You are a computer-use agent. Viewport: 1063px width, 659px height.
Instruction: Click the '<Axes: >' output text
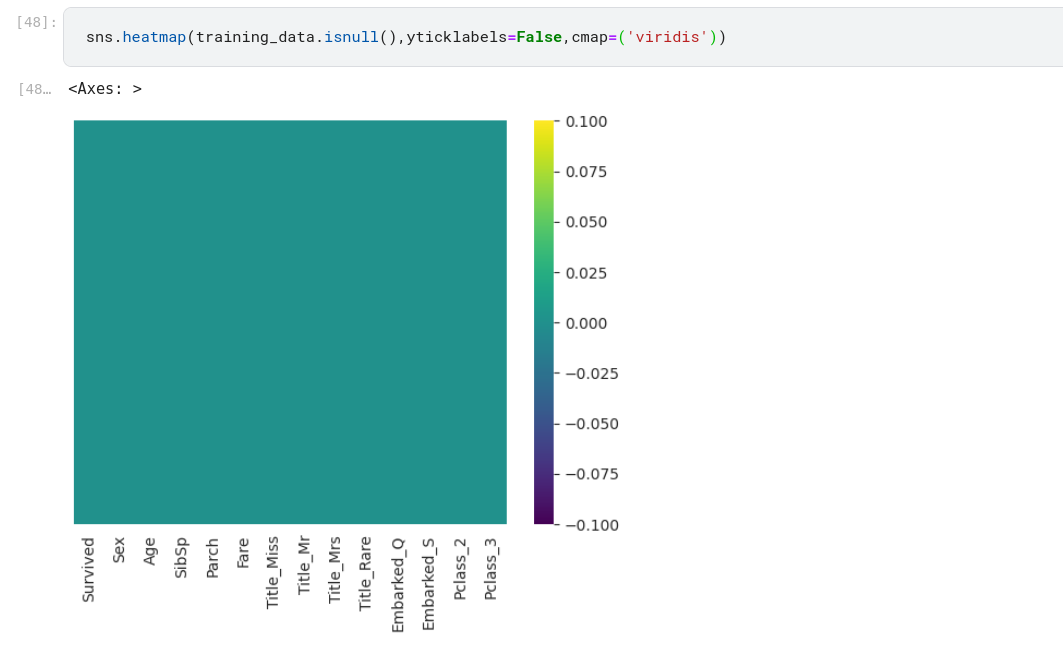tap(105, 89)
